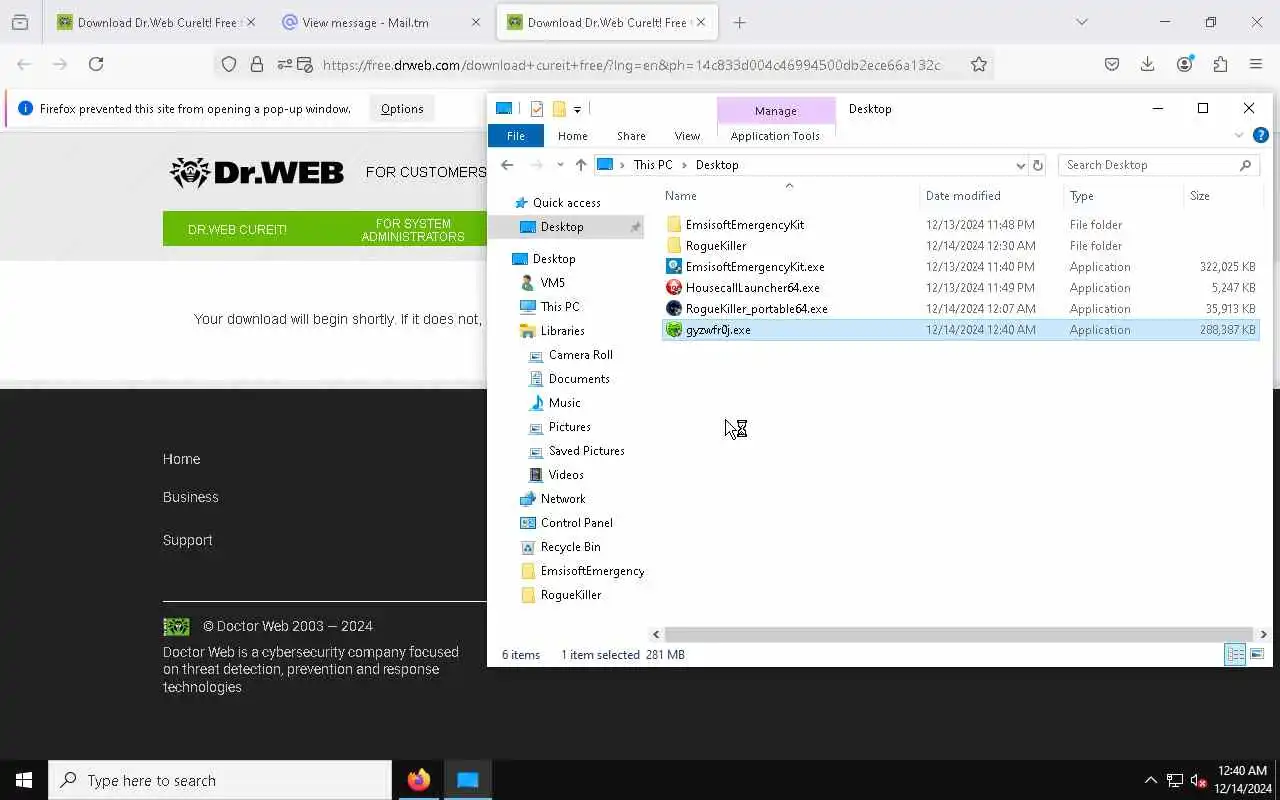
Task: Click the Firefox address bar URL
Action: tap(631, 64)
